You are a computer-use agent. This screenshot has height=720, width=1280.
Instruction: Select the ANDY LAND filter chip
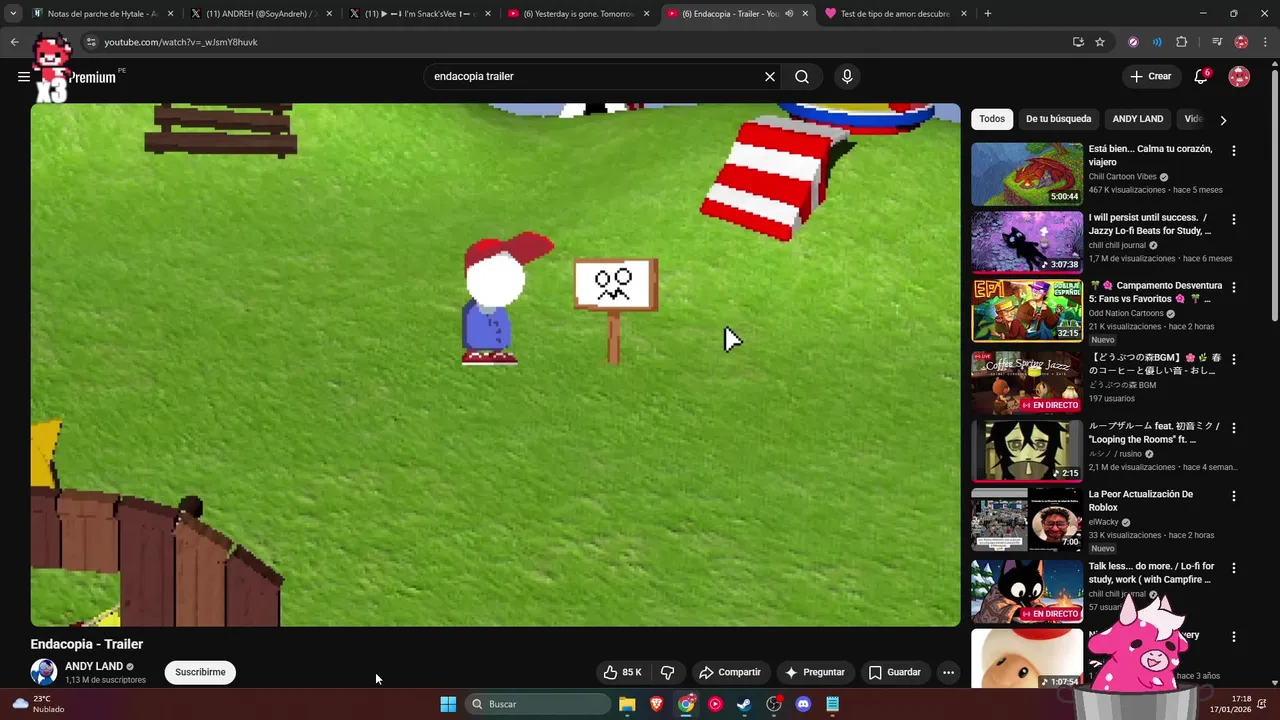1138,119
